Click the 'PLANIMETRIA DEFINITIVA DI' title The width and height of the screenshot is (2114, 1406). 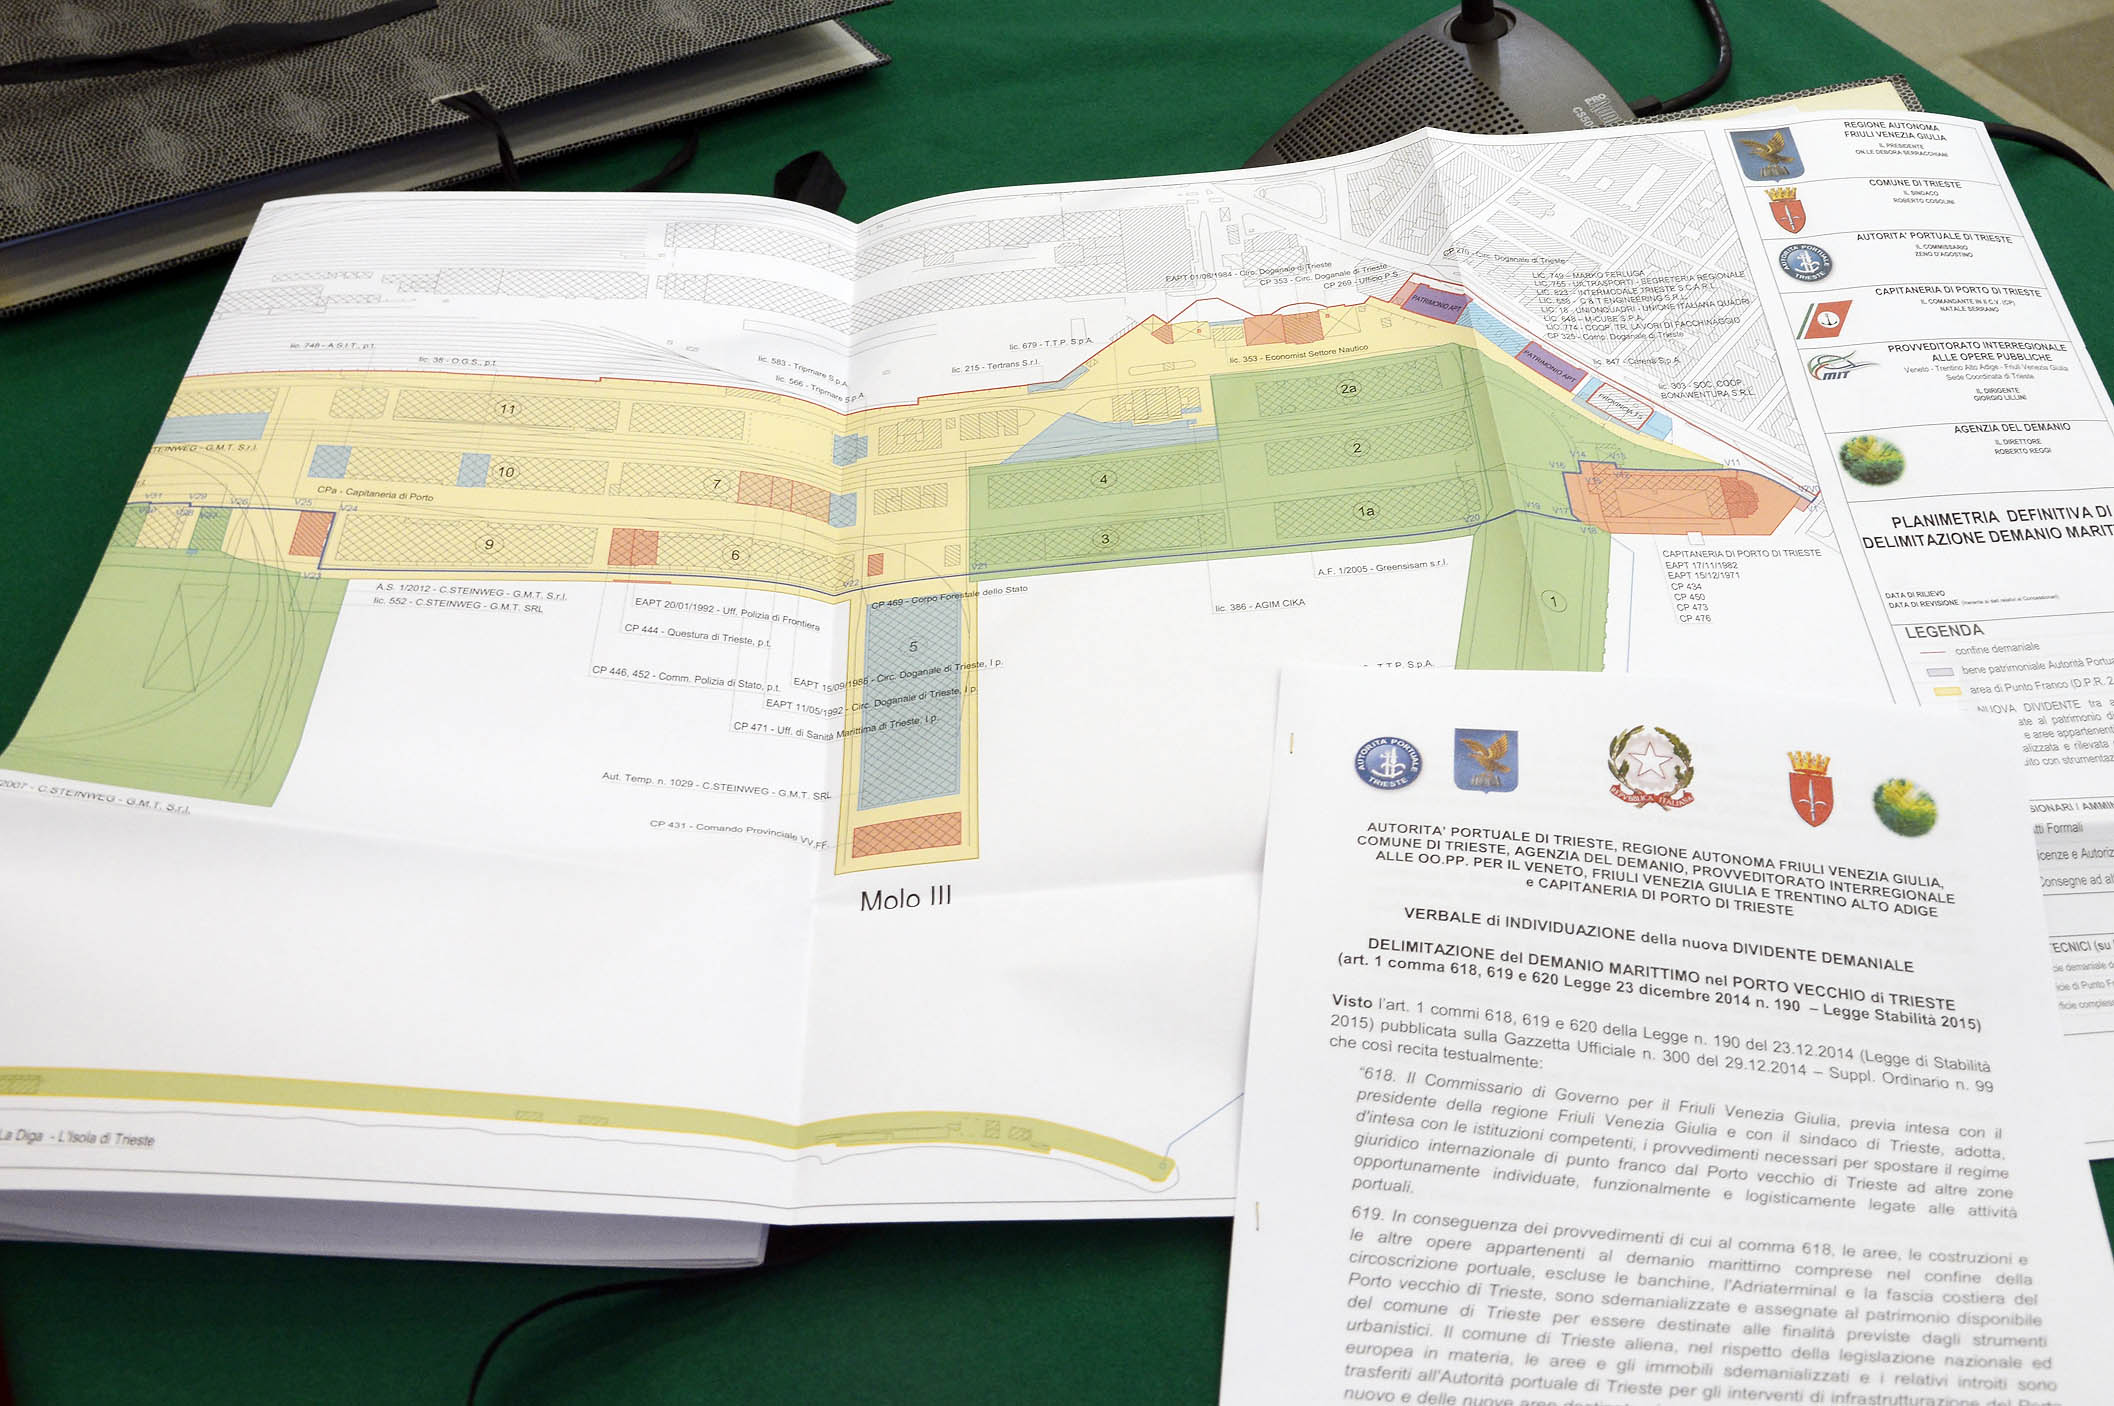2001,517
